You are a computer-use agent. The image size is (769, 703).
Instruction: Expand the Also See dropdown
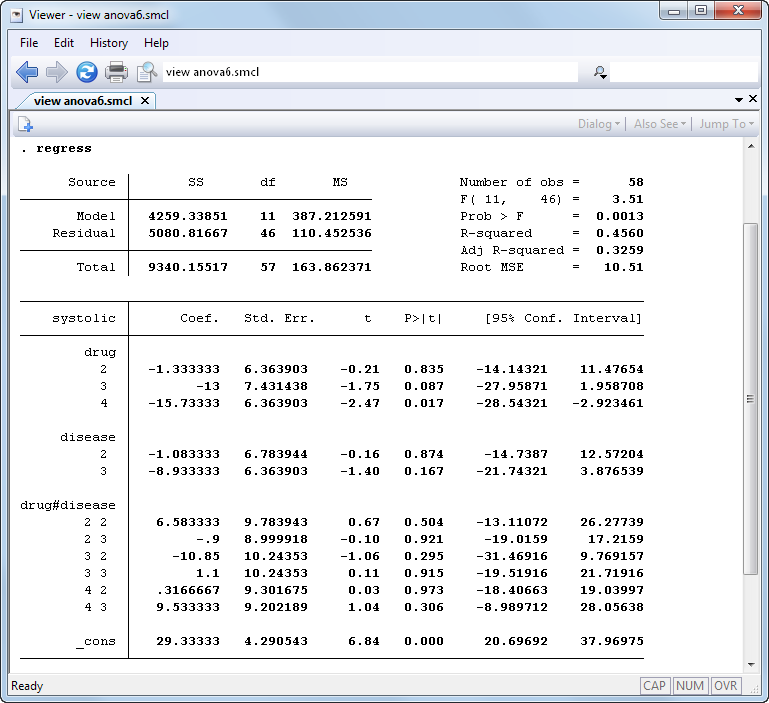click(660, 124)
